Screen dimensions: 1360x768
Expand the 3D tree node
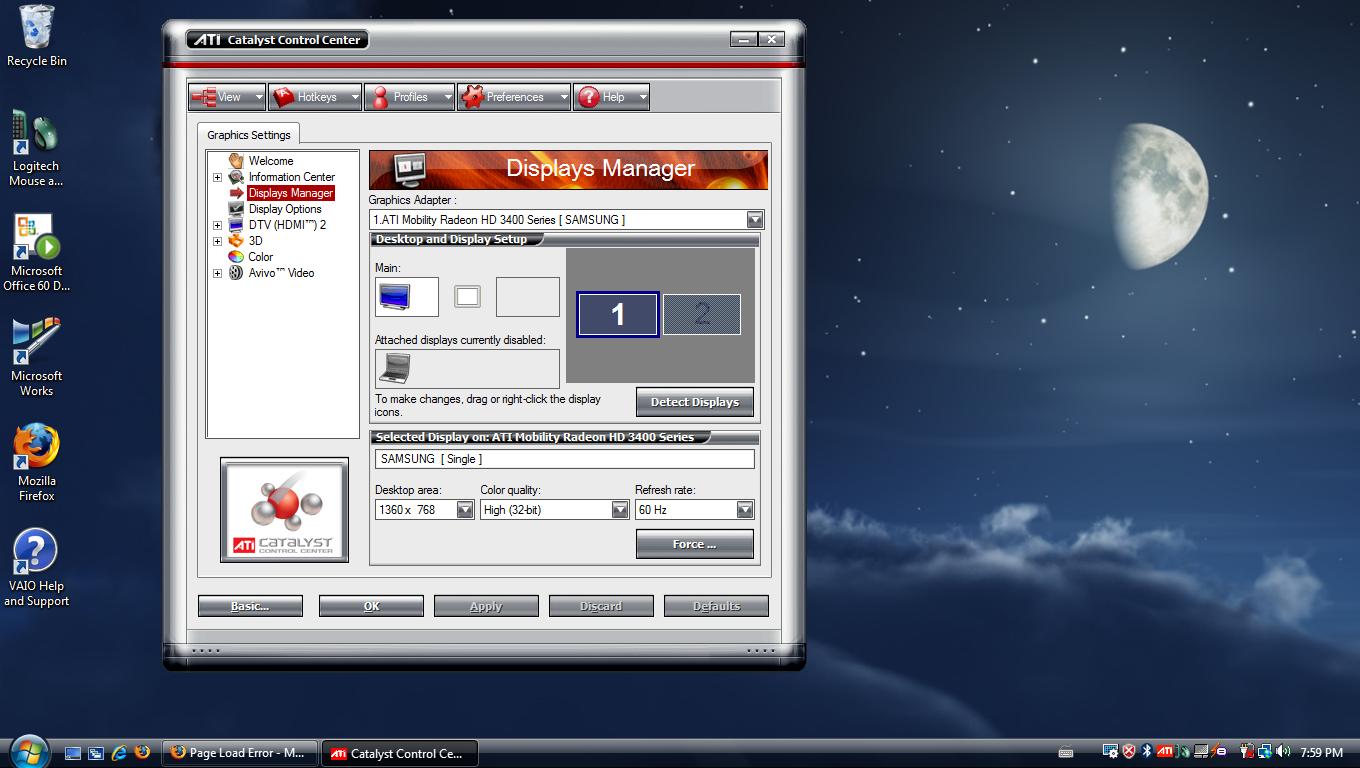click(x=217, y=241)
